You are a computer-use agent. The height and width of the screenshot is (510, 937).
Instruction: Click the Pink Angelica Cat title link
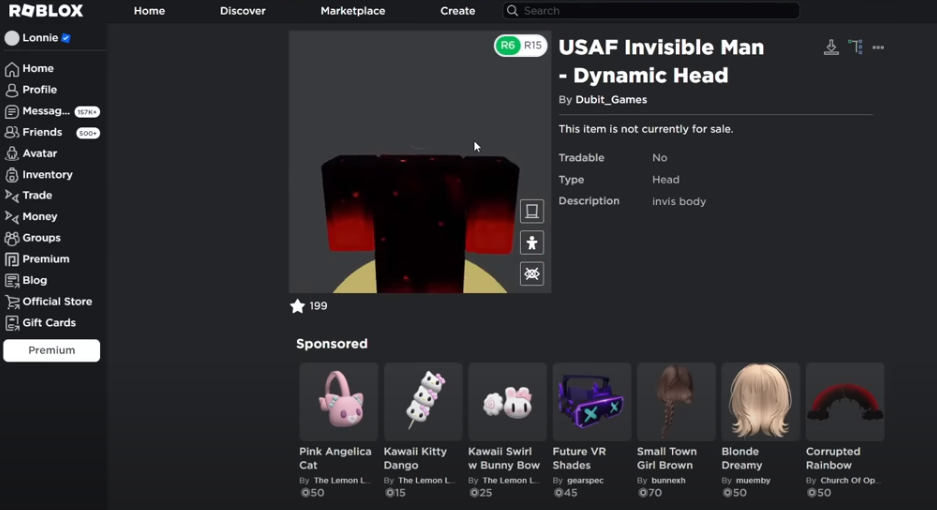(335, 459)
